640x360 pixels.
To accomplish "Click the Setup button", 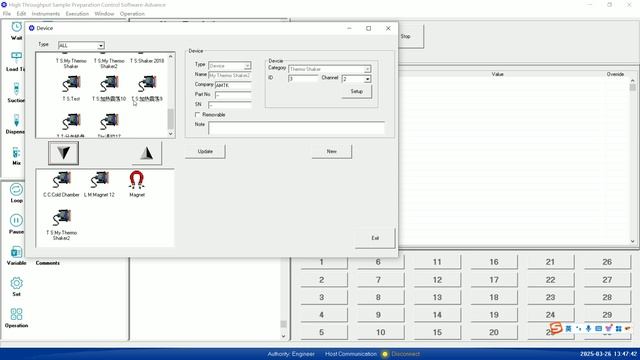I will [x=357, y=91].
